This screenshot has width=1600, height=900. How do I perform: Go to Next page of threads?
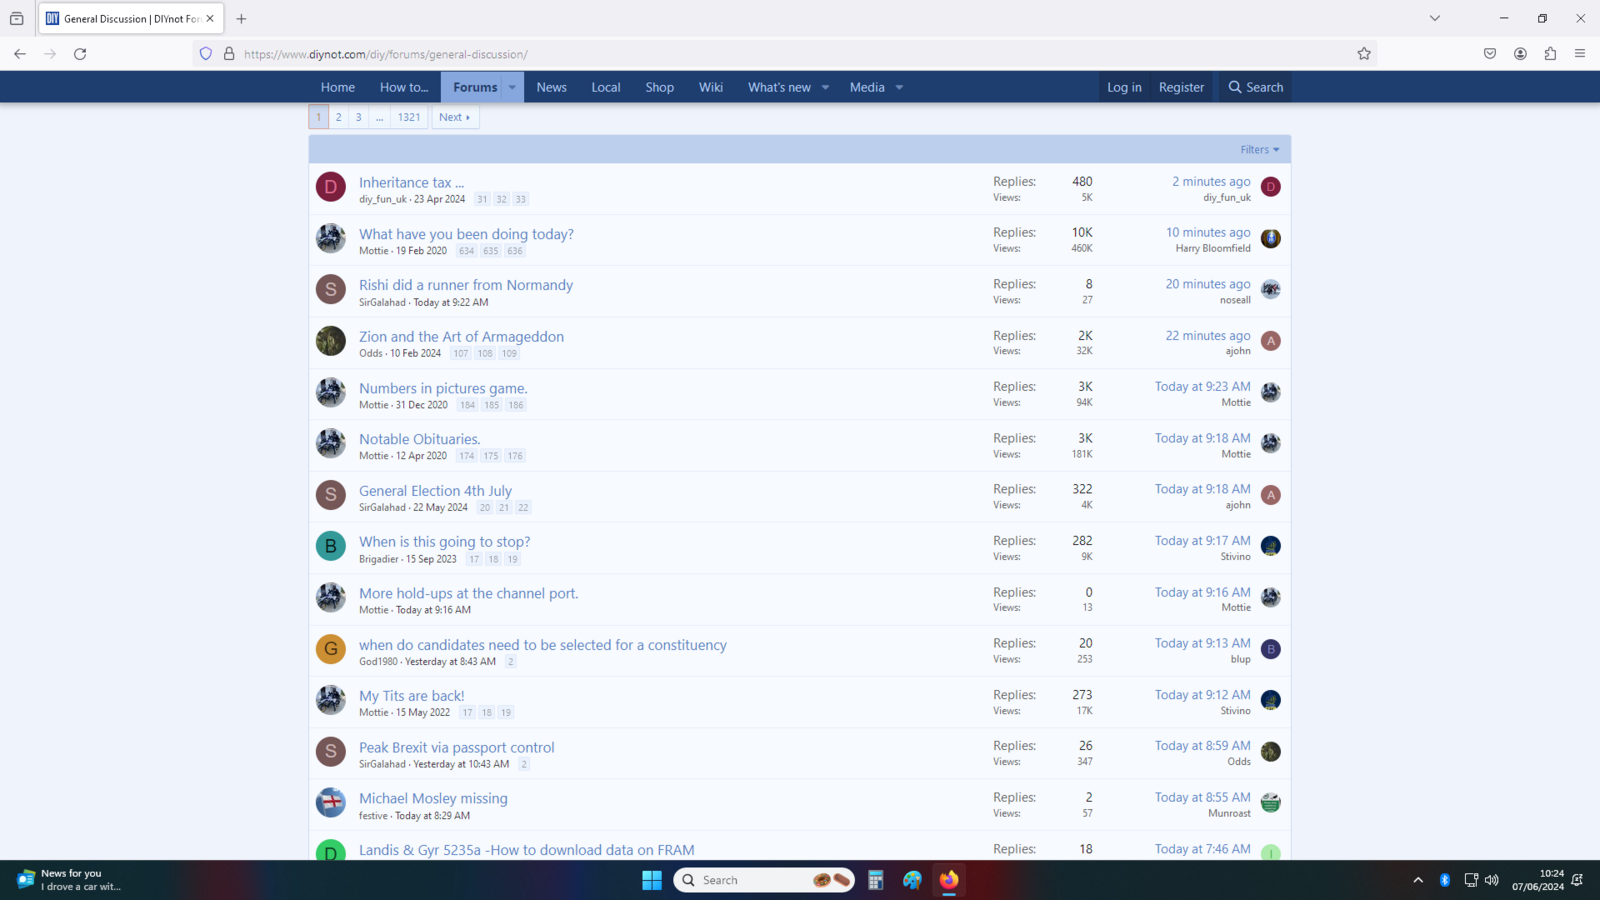(x=454, y=117)
